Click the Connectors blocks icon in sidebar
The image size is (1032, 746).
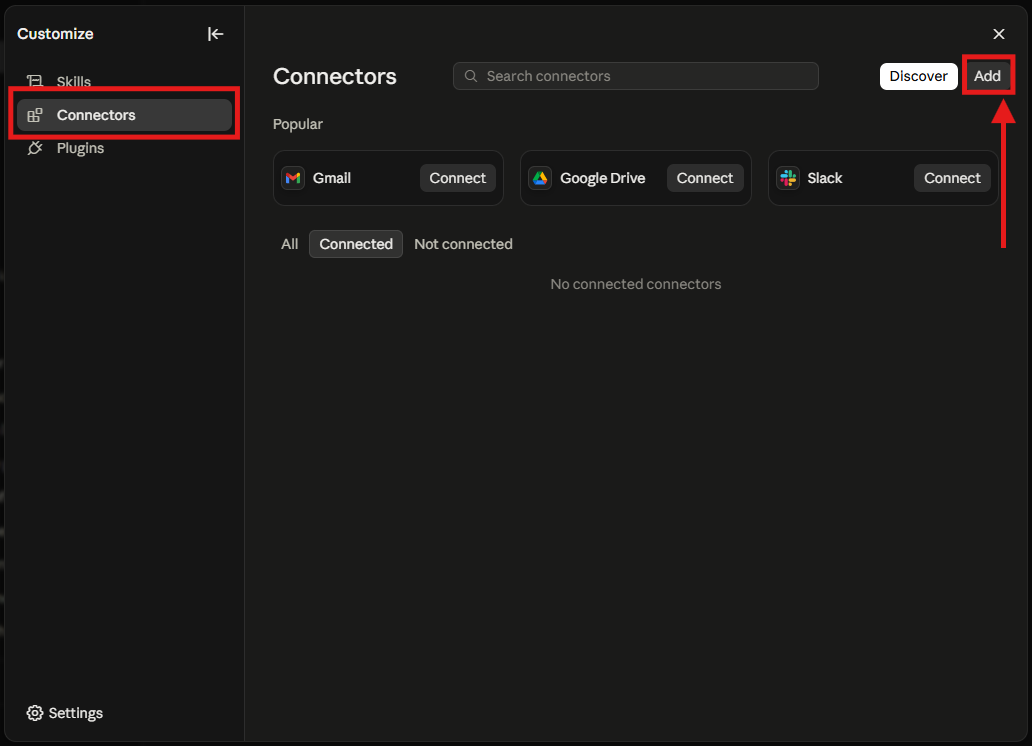click(x=35, y=115)
